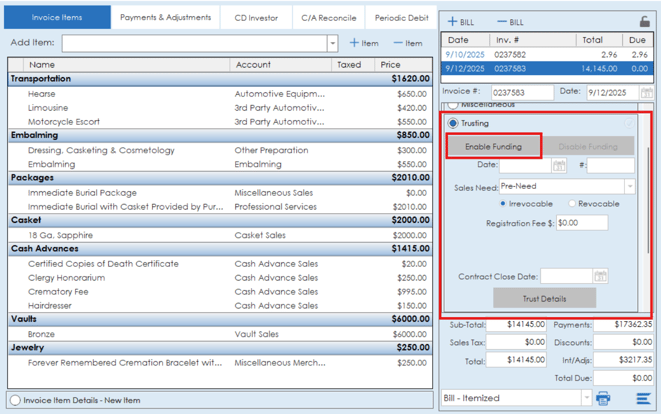Expand the Bill - Itemized dropdown
This screenshot has height=414, width=661.
coord(584,398)
